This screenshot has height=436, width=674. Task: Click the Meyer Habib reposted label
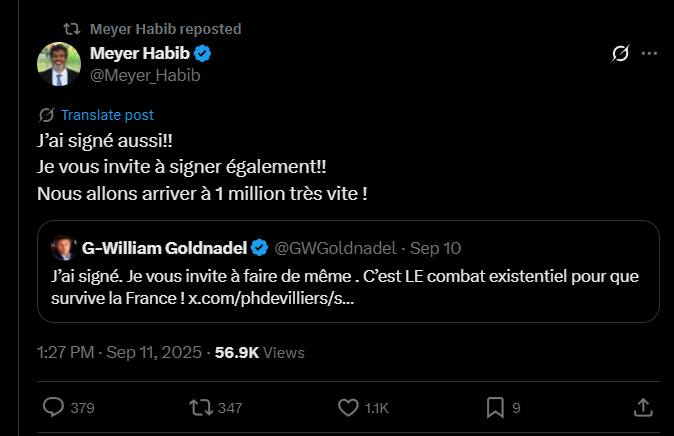[x=165, y=29]
